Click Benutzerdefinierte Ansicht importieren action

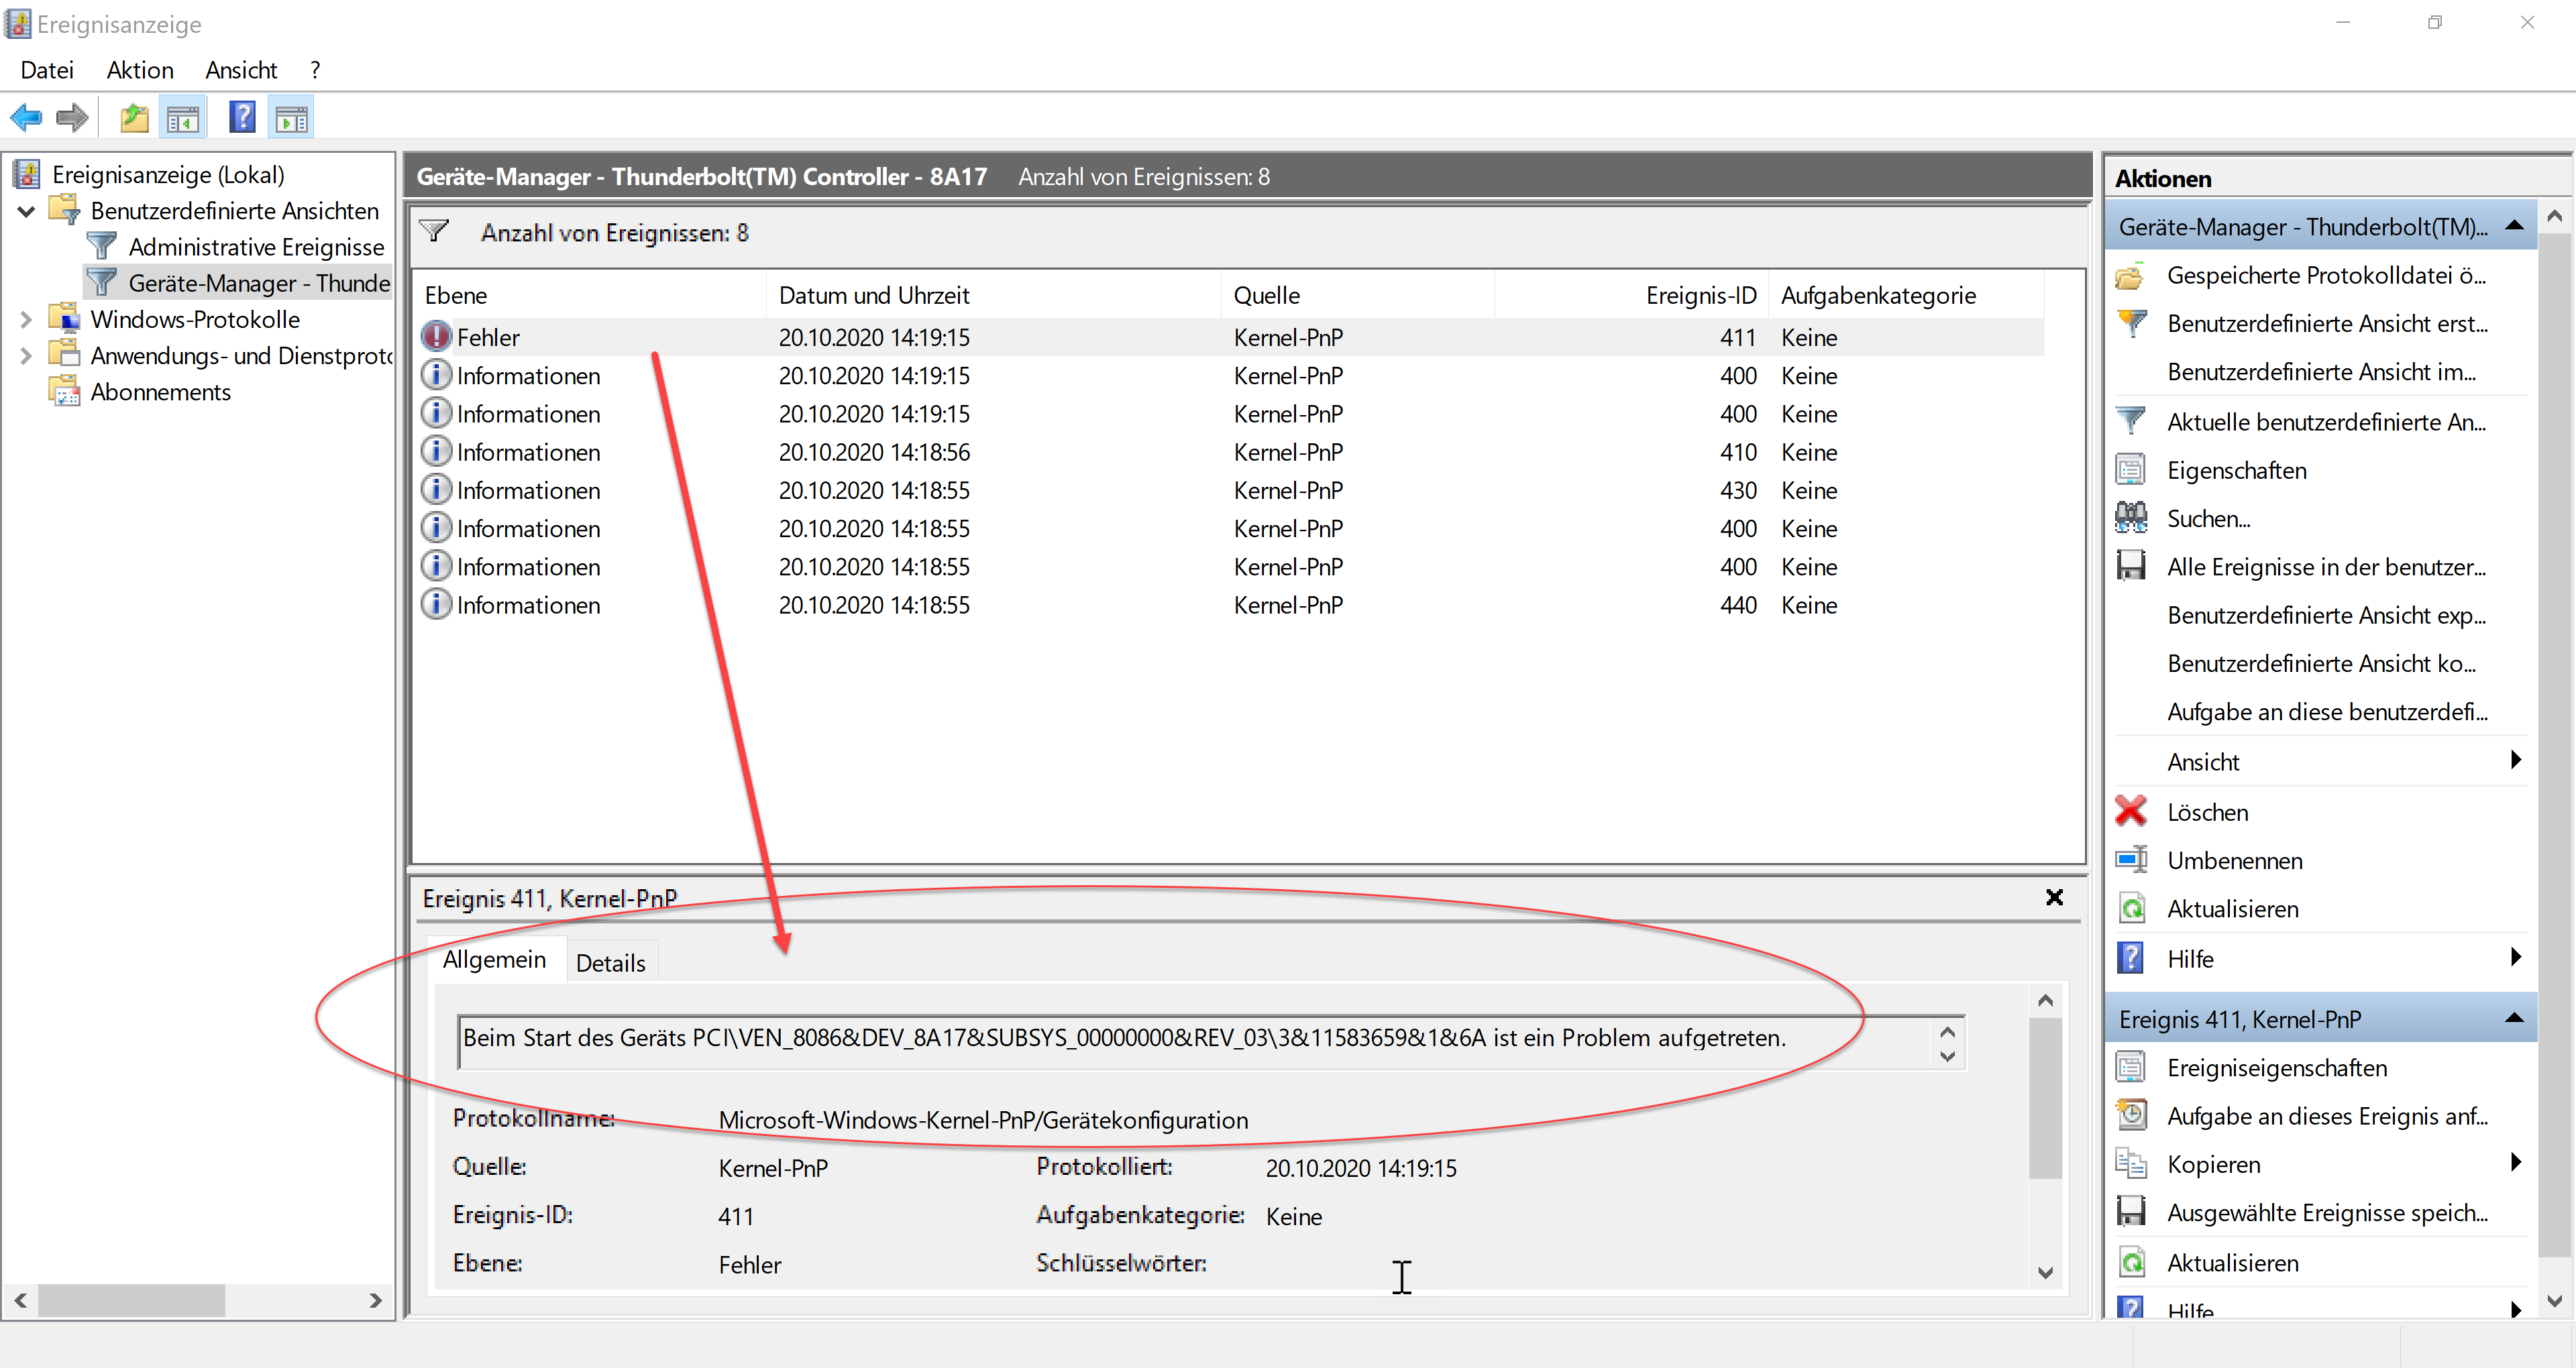2321,372
